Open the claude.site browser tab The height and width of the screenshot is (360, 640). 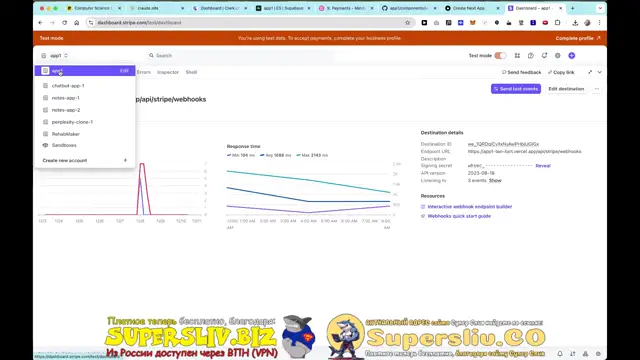tap(156, 8)
